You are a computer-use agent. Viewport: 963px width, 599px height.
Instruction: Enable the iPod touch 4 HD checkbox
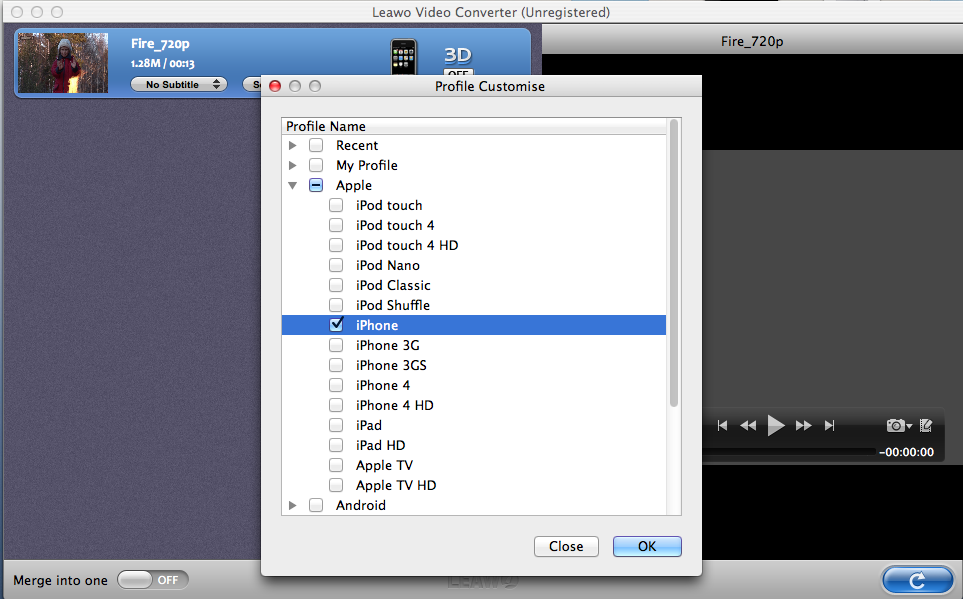pyautogui.click(x=336, y=245)
